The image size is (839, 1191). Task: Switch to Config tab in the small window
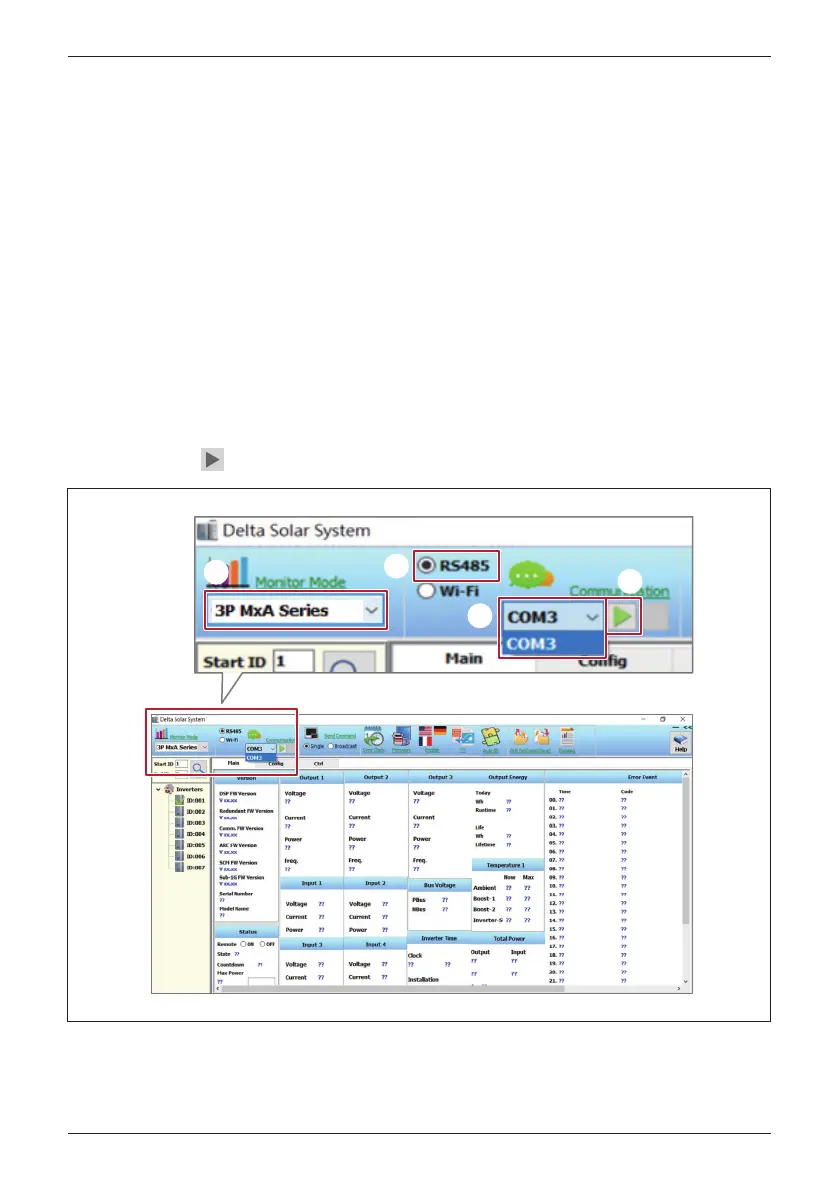click(x=276, y=763)
